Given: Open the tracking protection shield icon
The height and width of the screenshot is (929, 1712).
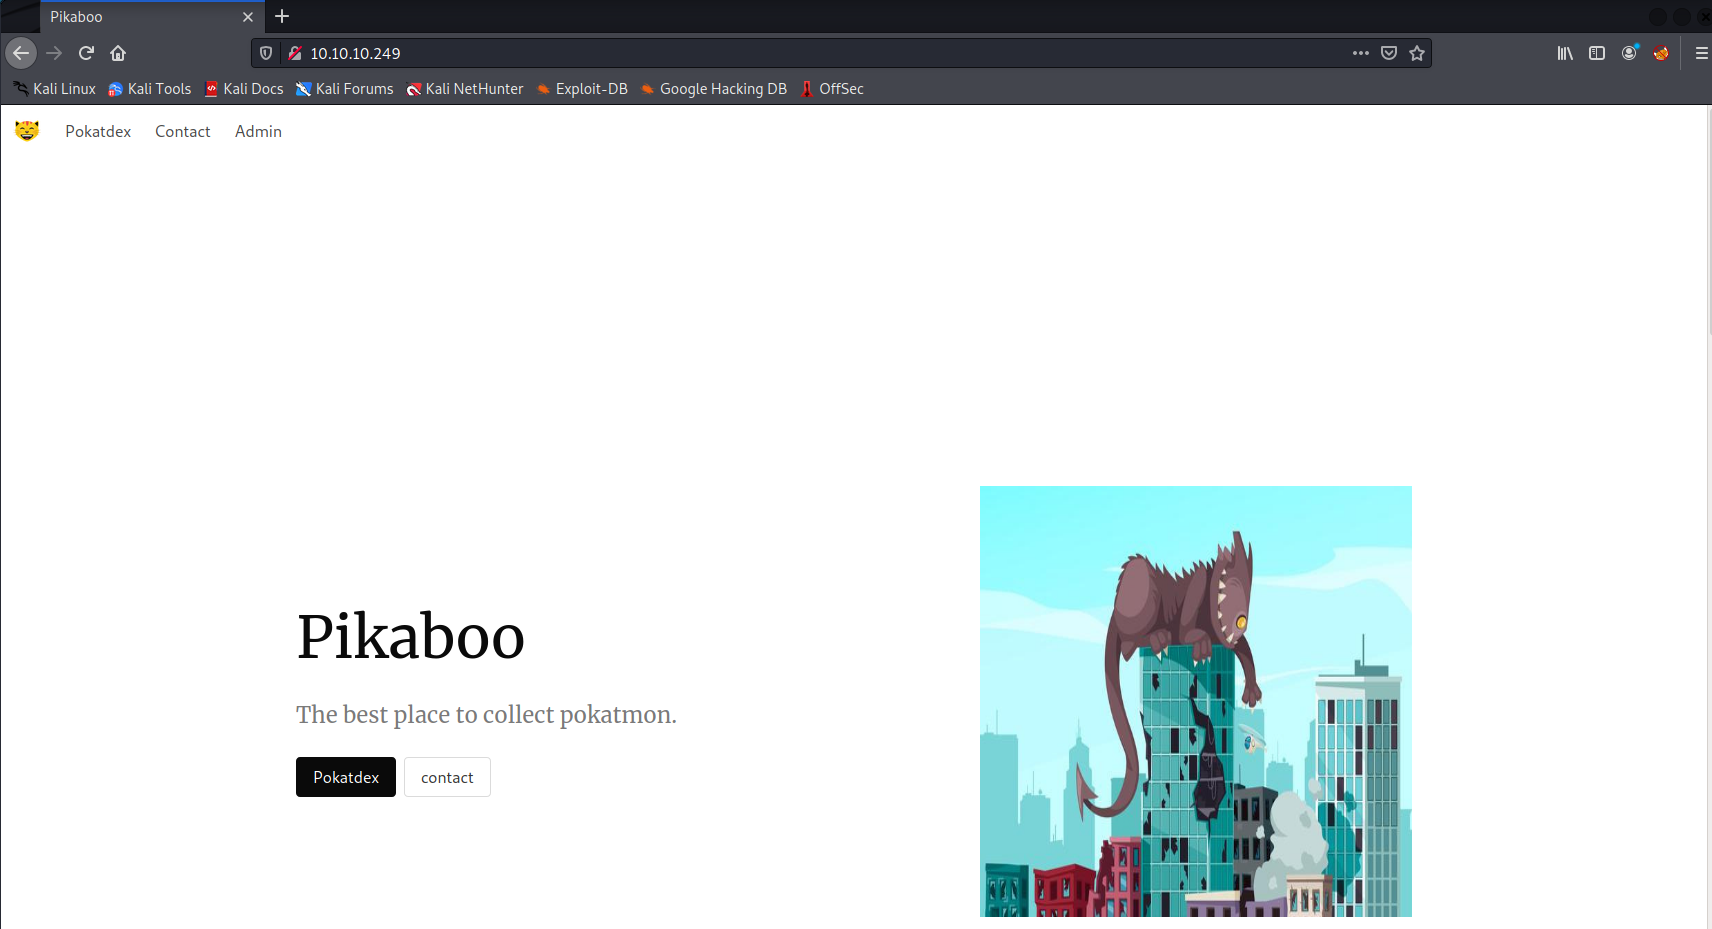Looking at the screenshot, I should (x=266, y=53).
